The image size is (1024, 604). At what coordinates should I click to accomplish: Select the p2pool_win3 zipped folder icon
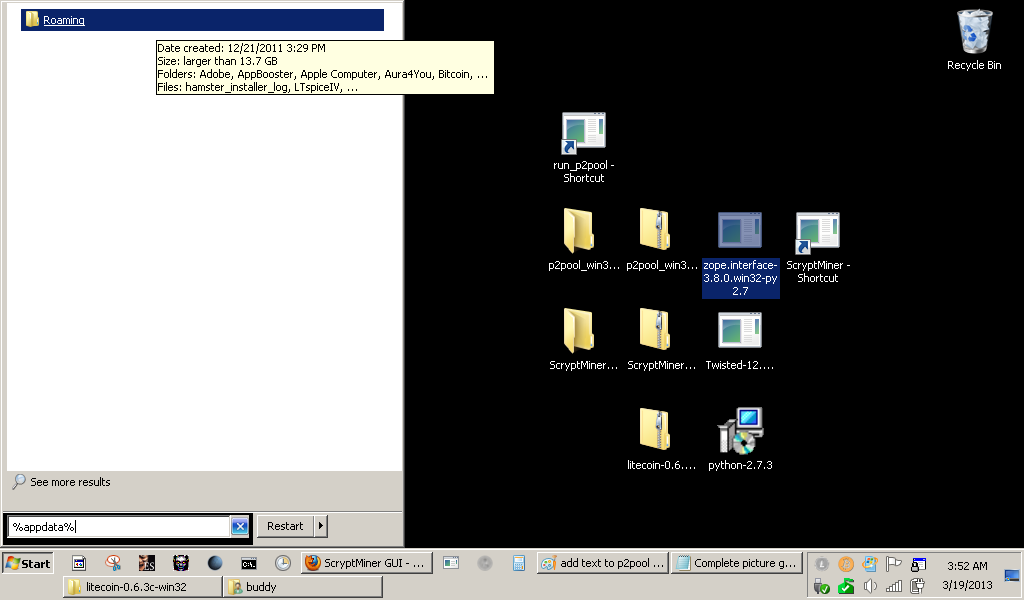pos(661,240)
